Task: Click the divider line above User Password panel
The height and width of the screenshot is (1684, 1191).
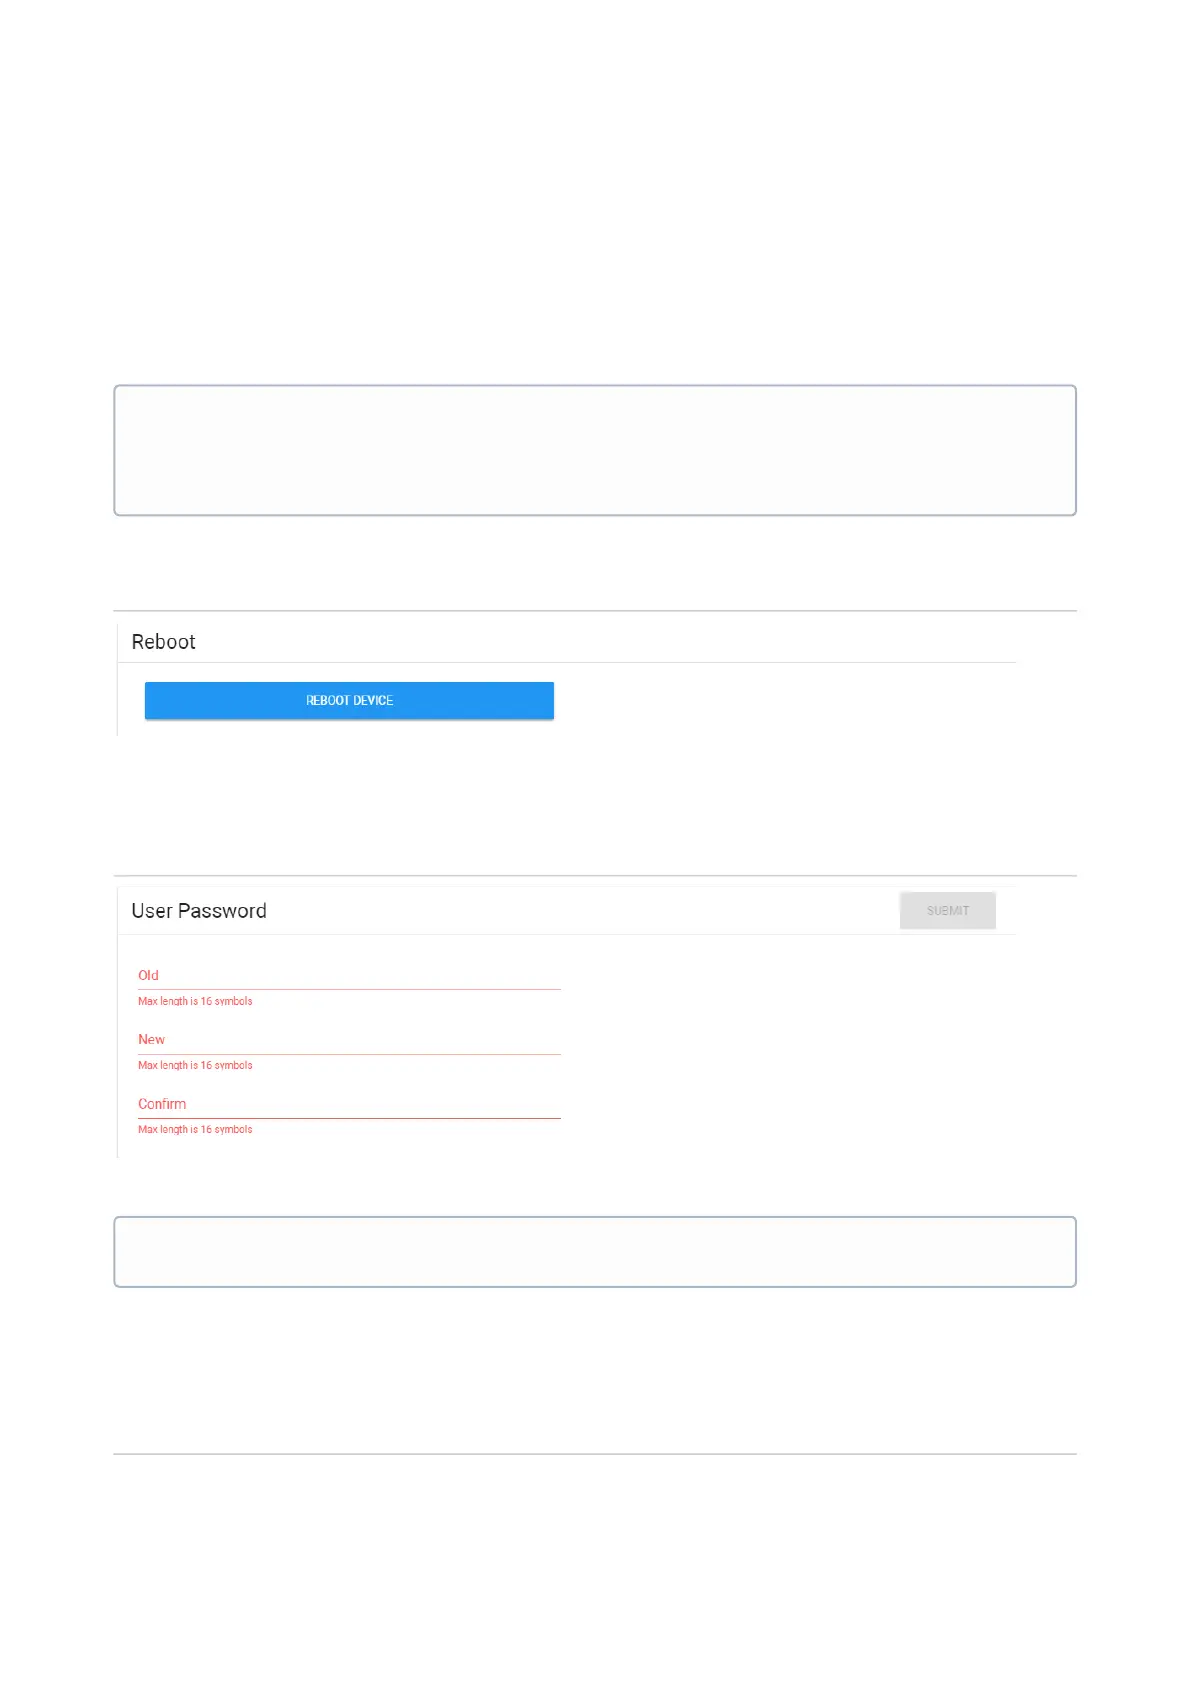Action: point(595,875)
